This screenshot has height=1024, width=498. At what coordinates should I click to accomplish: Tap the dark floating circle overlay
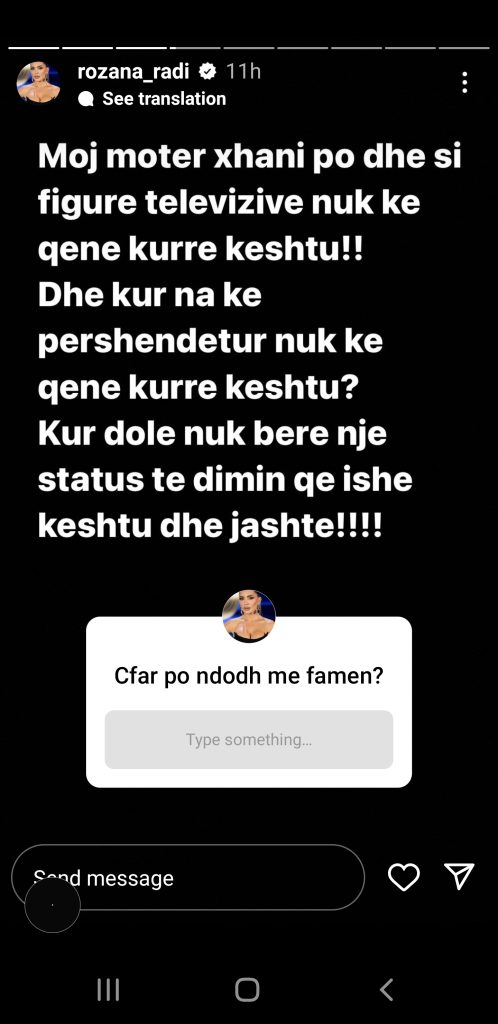52,905
